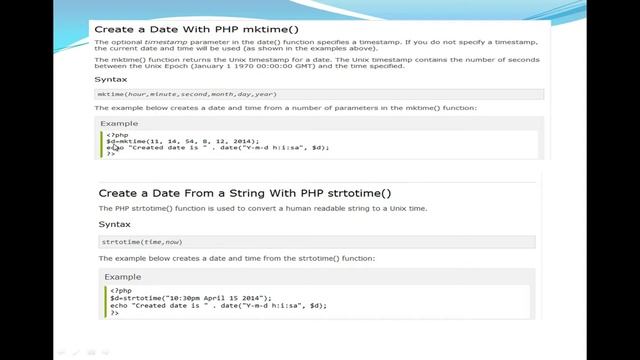Click the faint previous slide arrow control

(62, 353)
